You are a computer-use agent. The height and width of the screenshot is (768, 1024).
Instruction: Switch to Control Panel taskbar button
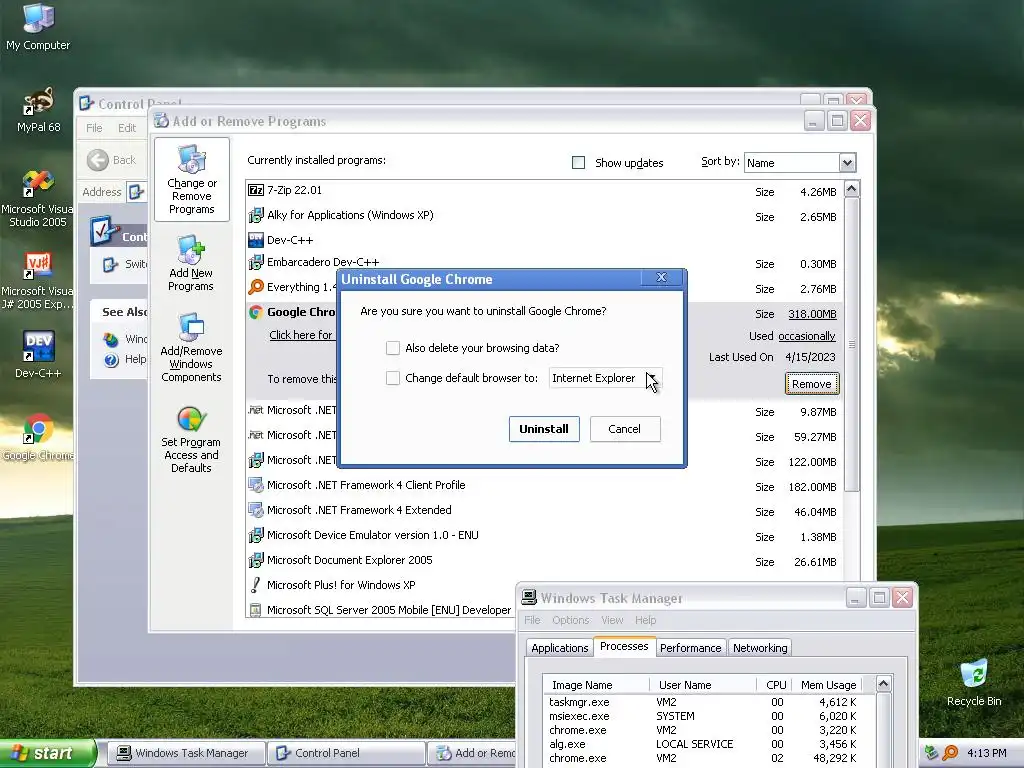[346, 753]
